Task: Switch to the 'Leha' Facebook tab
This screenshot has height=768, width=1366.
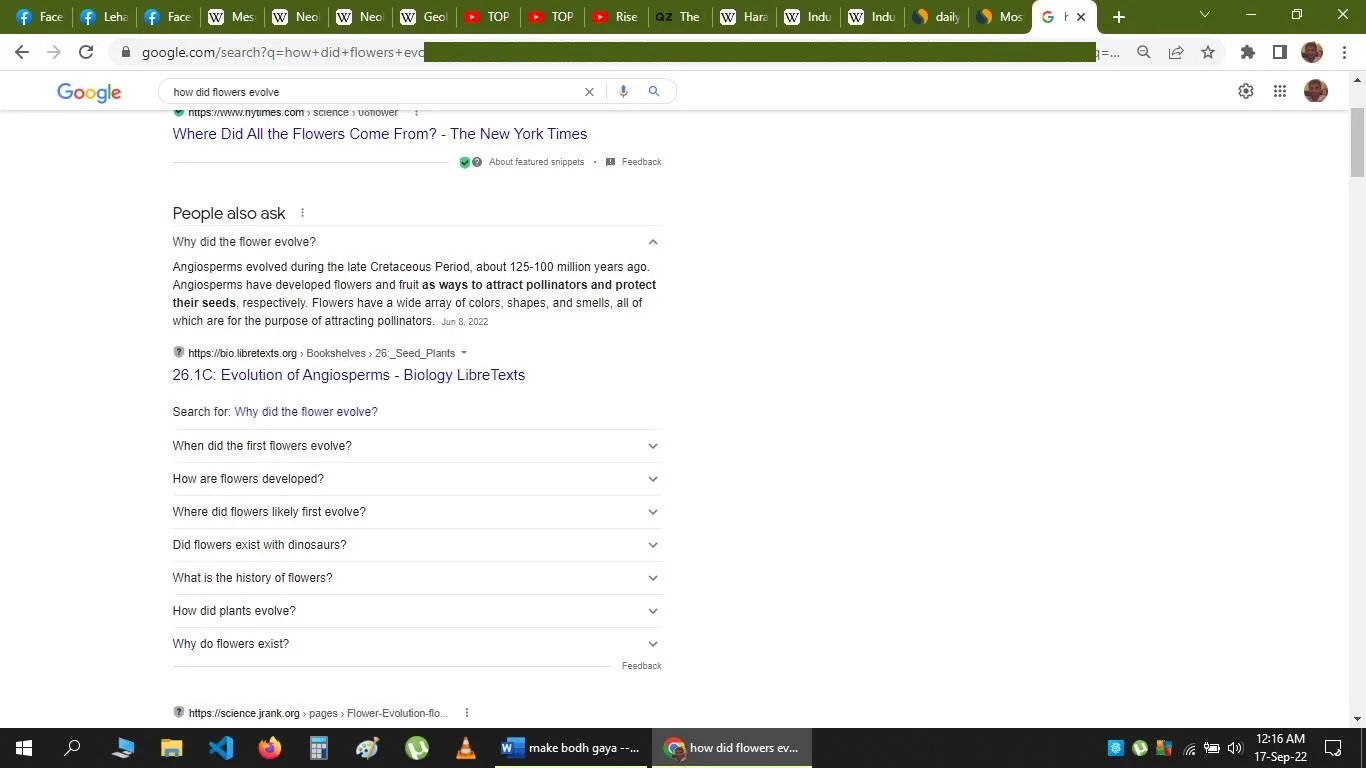Action: coord(104,17)
